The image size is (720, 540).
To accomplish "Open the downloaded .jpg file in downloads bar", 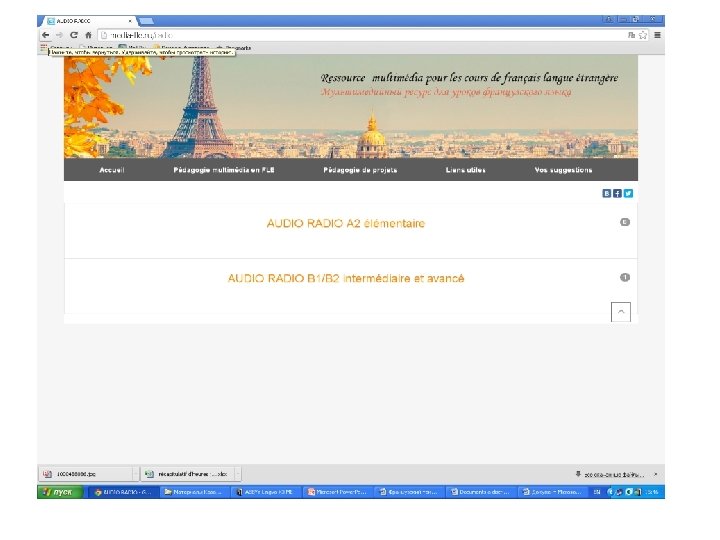I will point(86,474).
